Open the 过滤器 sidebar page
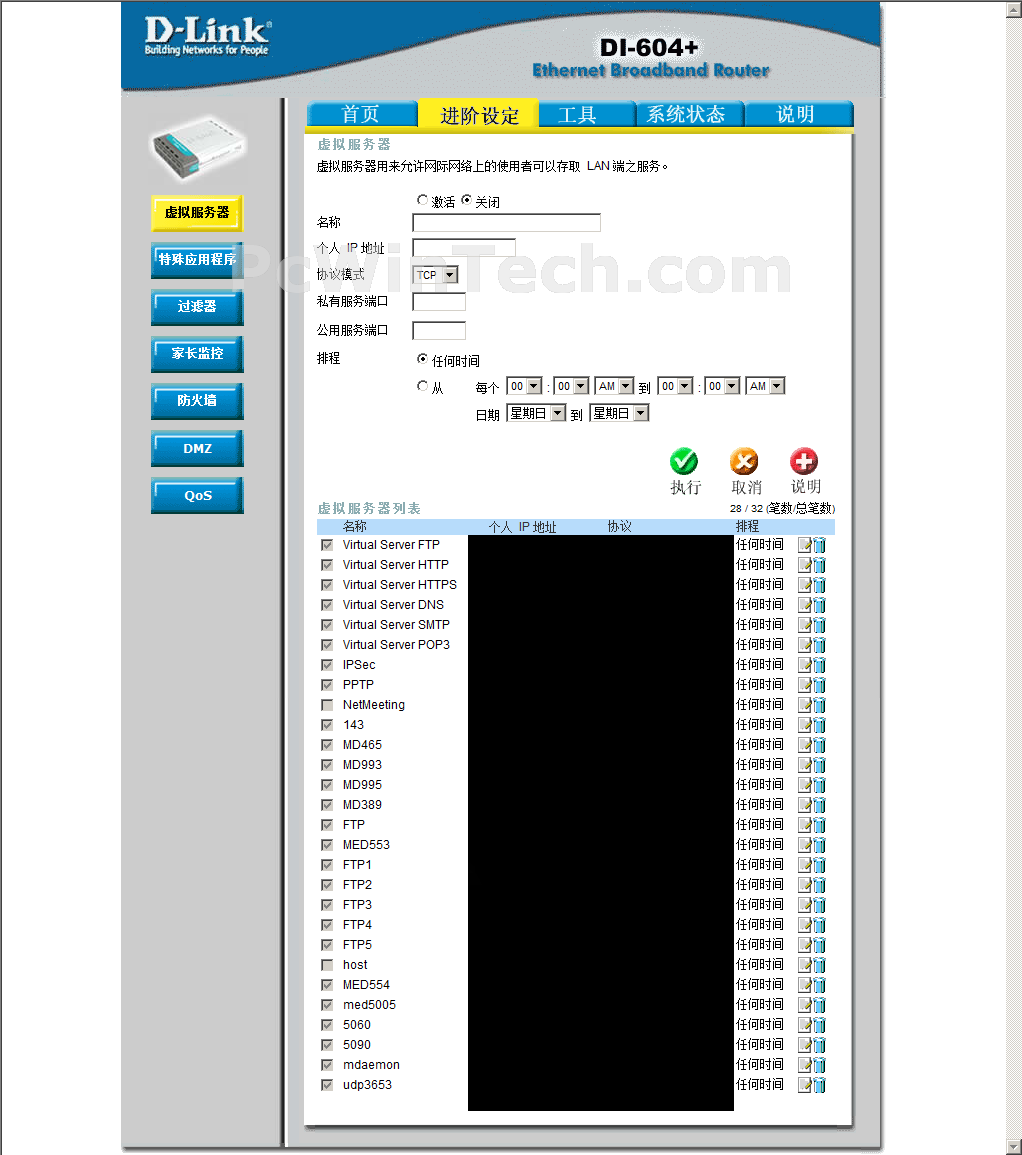Viewport: 1022px width, 1155px height. pyautogui.click(x=197, y=307)
